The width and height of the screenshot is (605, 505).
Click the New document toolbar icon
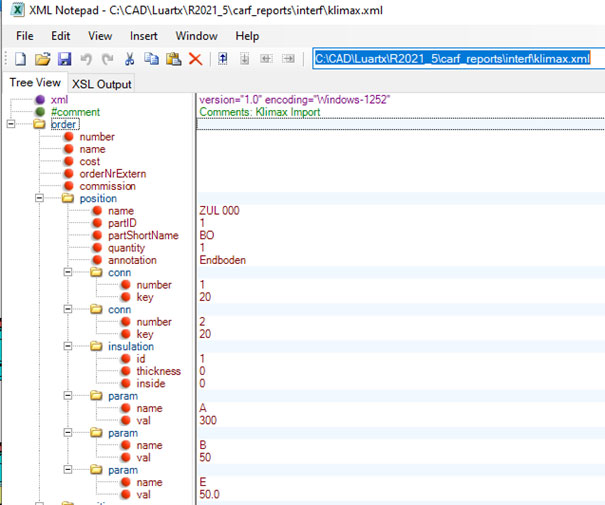(x=20, y=59)
